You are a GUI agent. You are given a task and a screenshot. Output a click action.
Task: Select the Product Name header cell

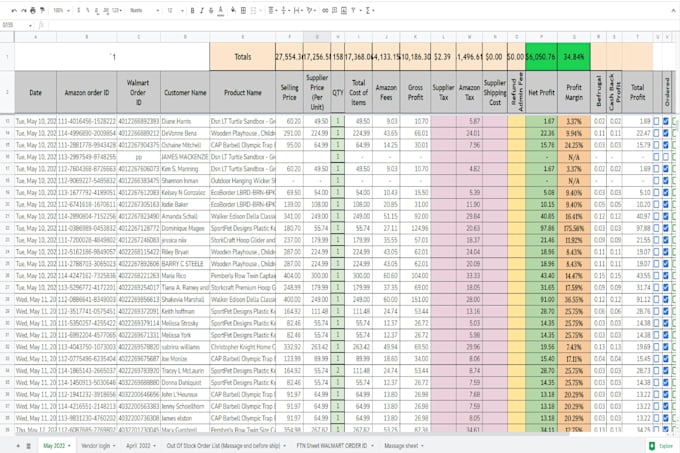[x=242, y=92]
